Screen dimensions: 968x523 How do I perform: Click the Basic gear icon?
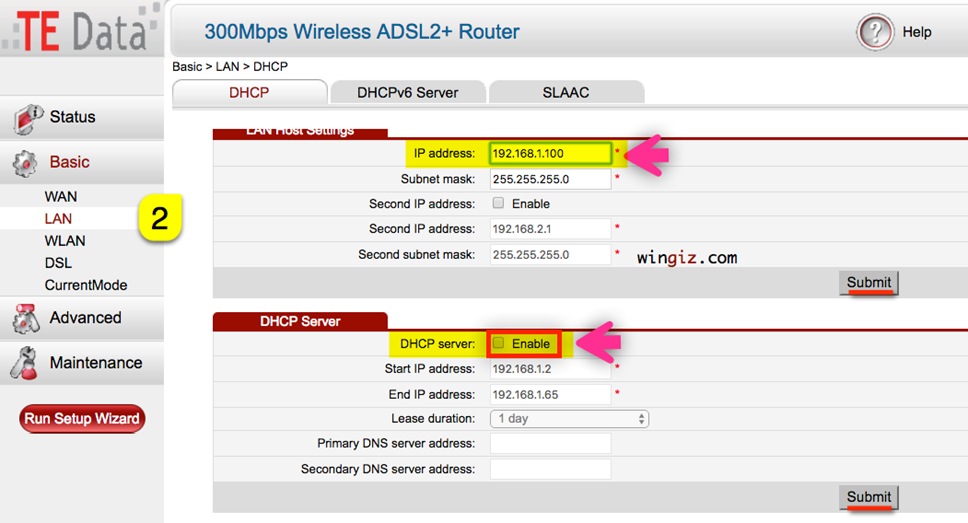pyautogui.click(x=25, y=164)
